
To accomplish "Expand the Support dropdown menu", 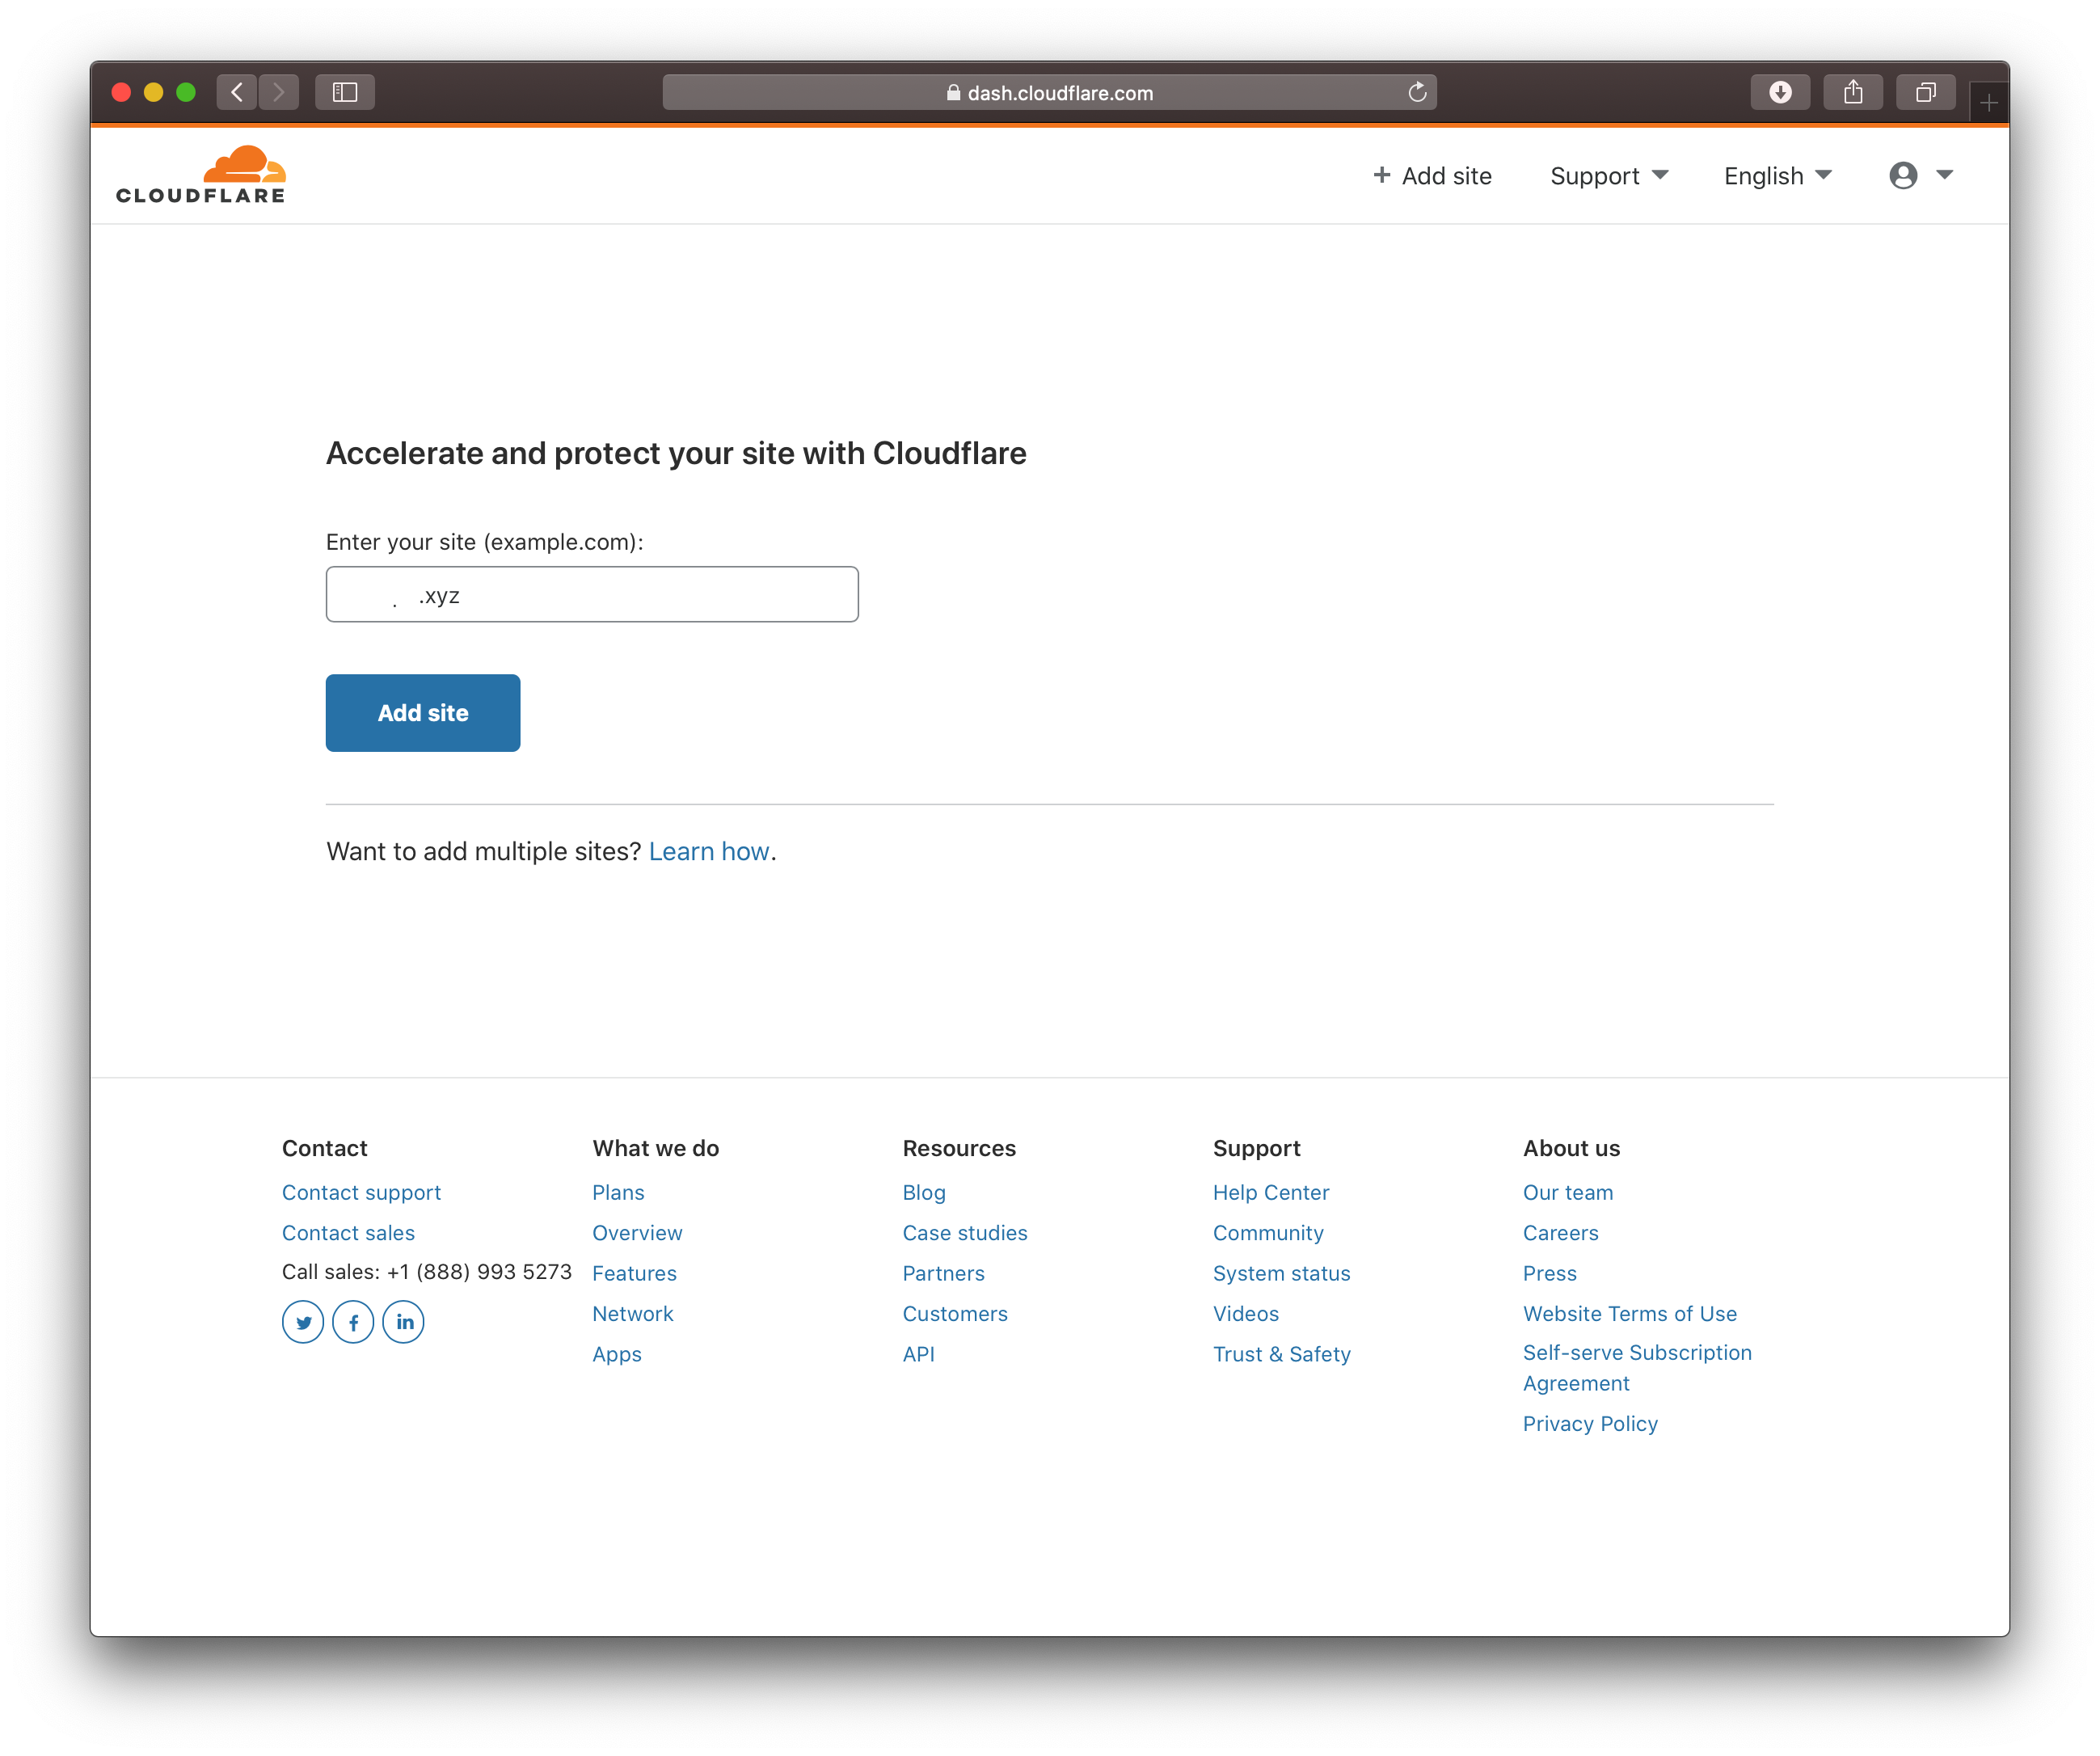I will [1609, 175].
